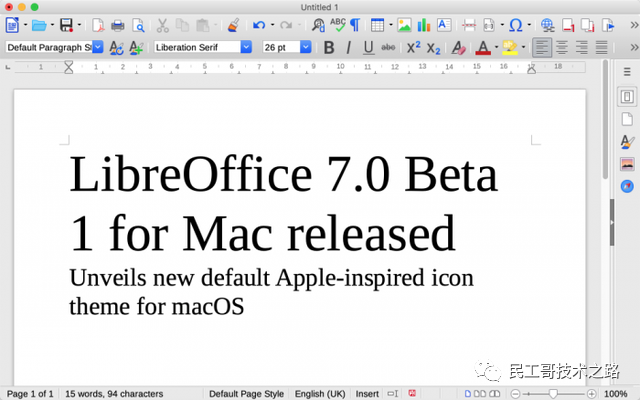
Task: Open the sidebar Gallery panel
Action: coord(627,164)
